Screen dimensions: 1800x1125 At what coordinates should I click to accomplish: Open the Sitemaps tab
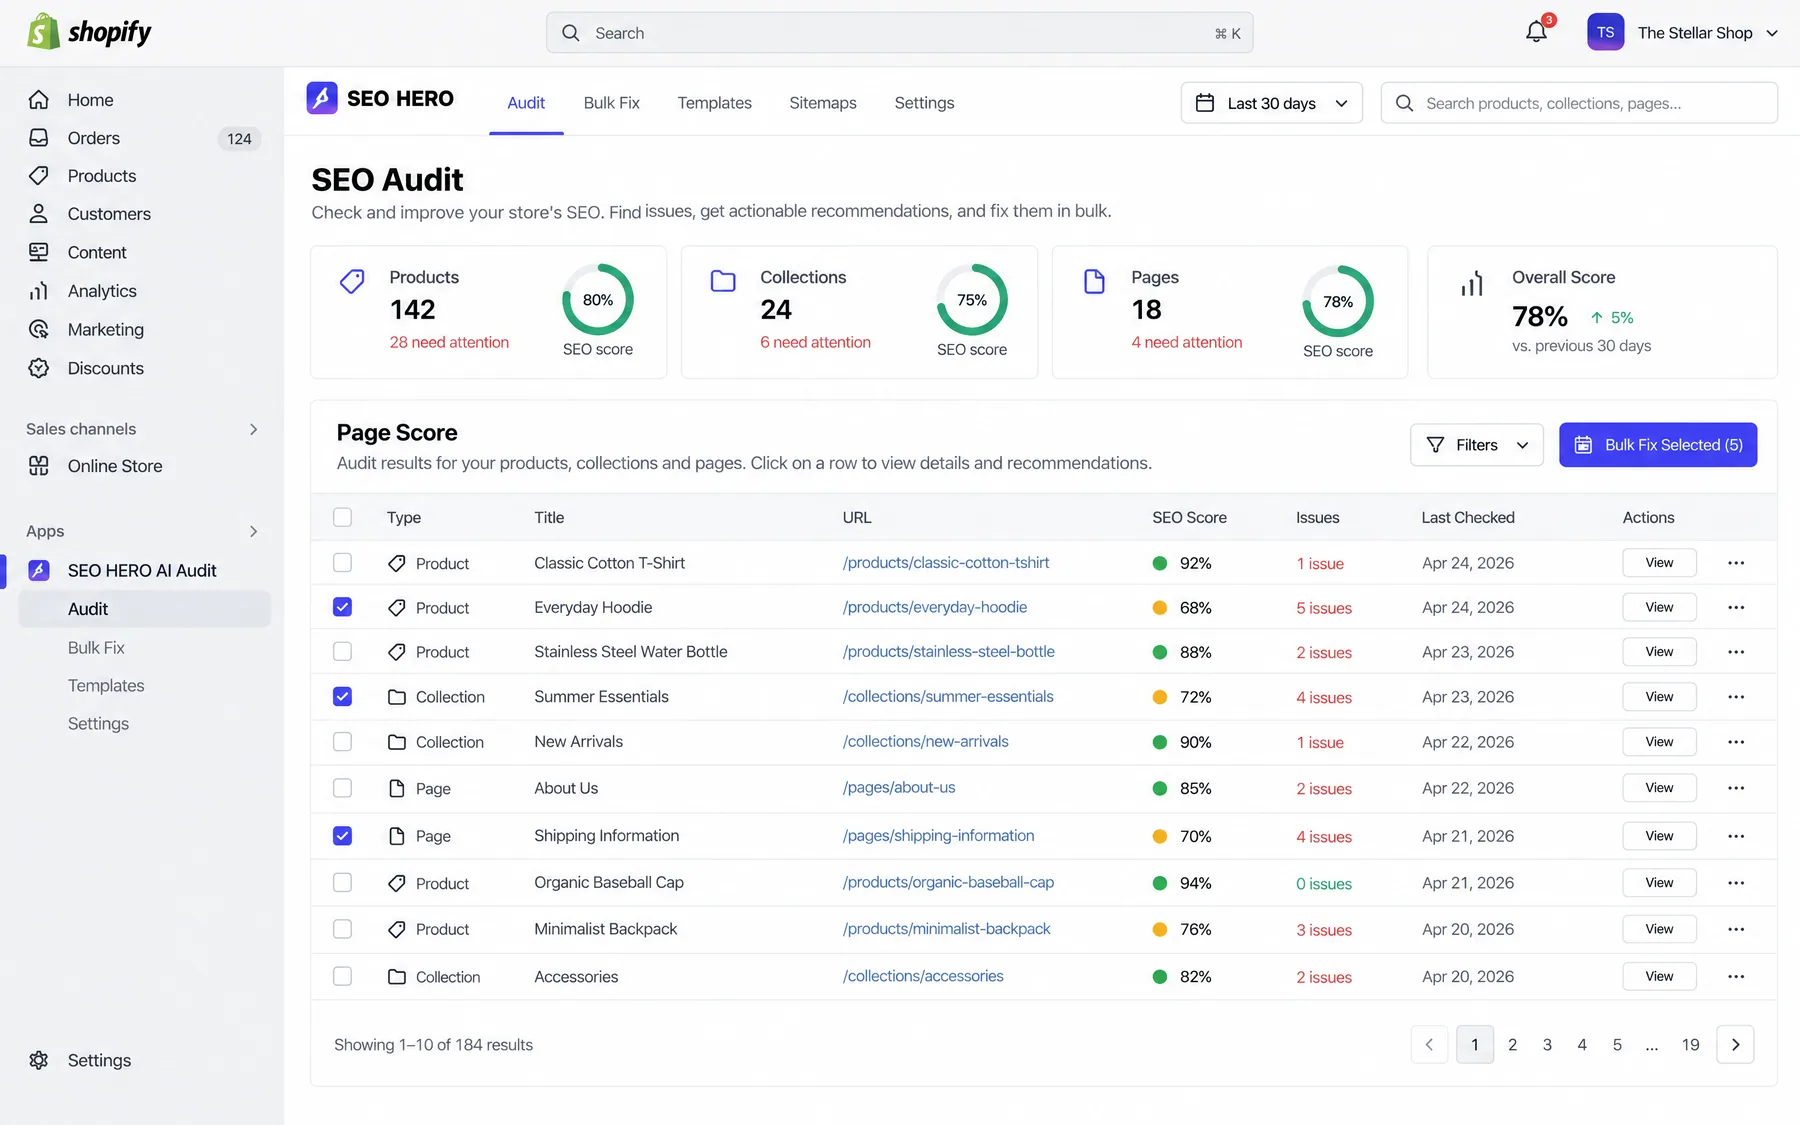822,103
